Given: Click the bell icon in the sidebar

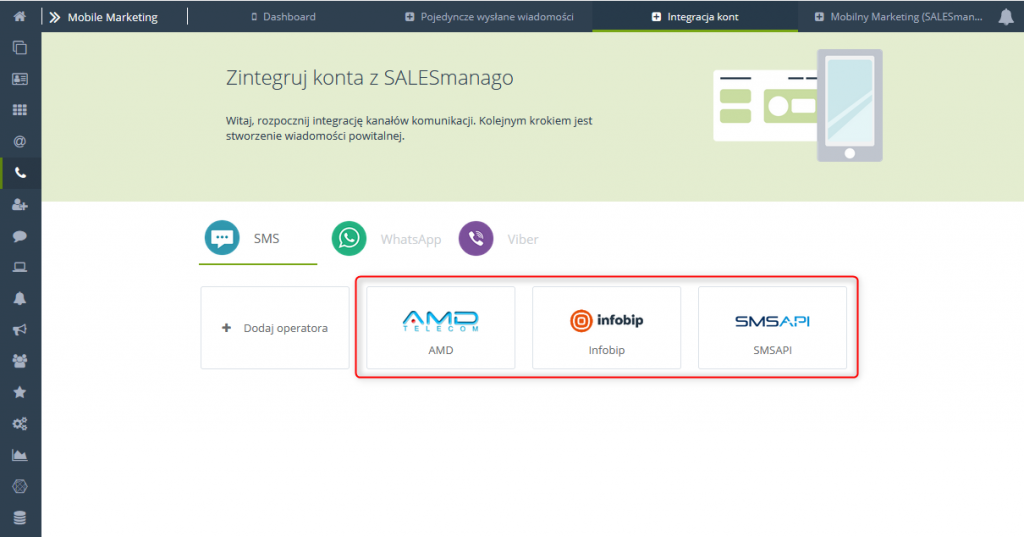Looking at the screenshot, I should pos(20,299).
